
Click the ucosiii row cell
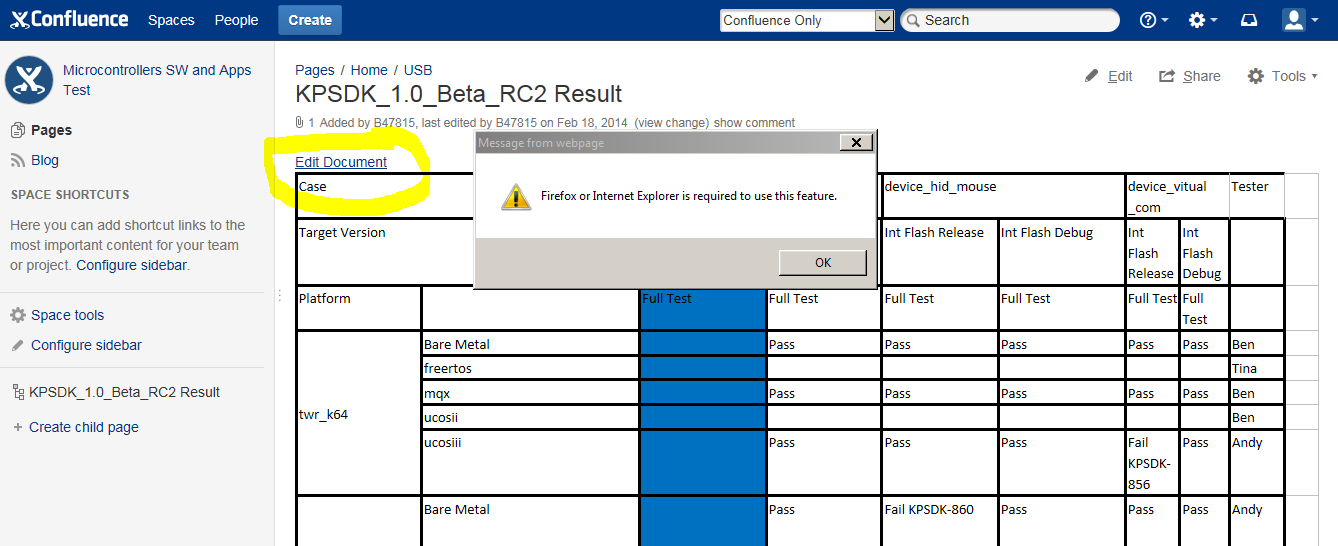coord(531,463)
